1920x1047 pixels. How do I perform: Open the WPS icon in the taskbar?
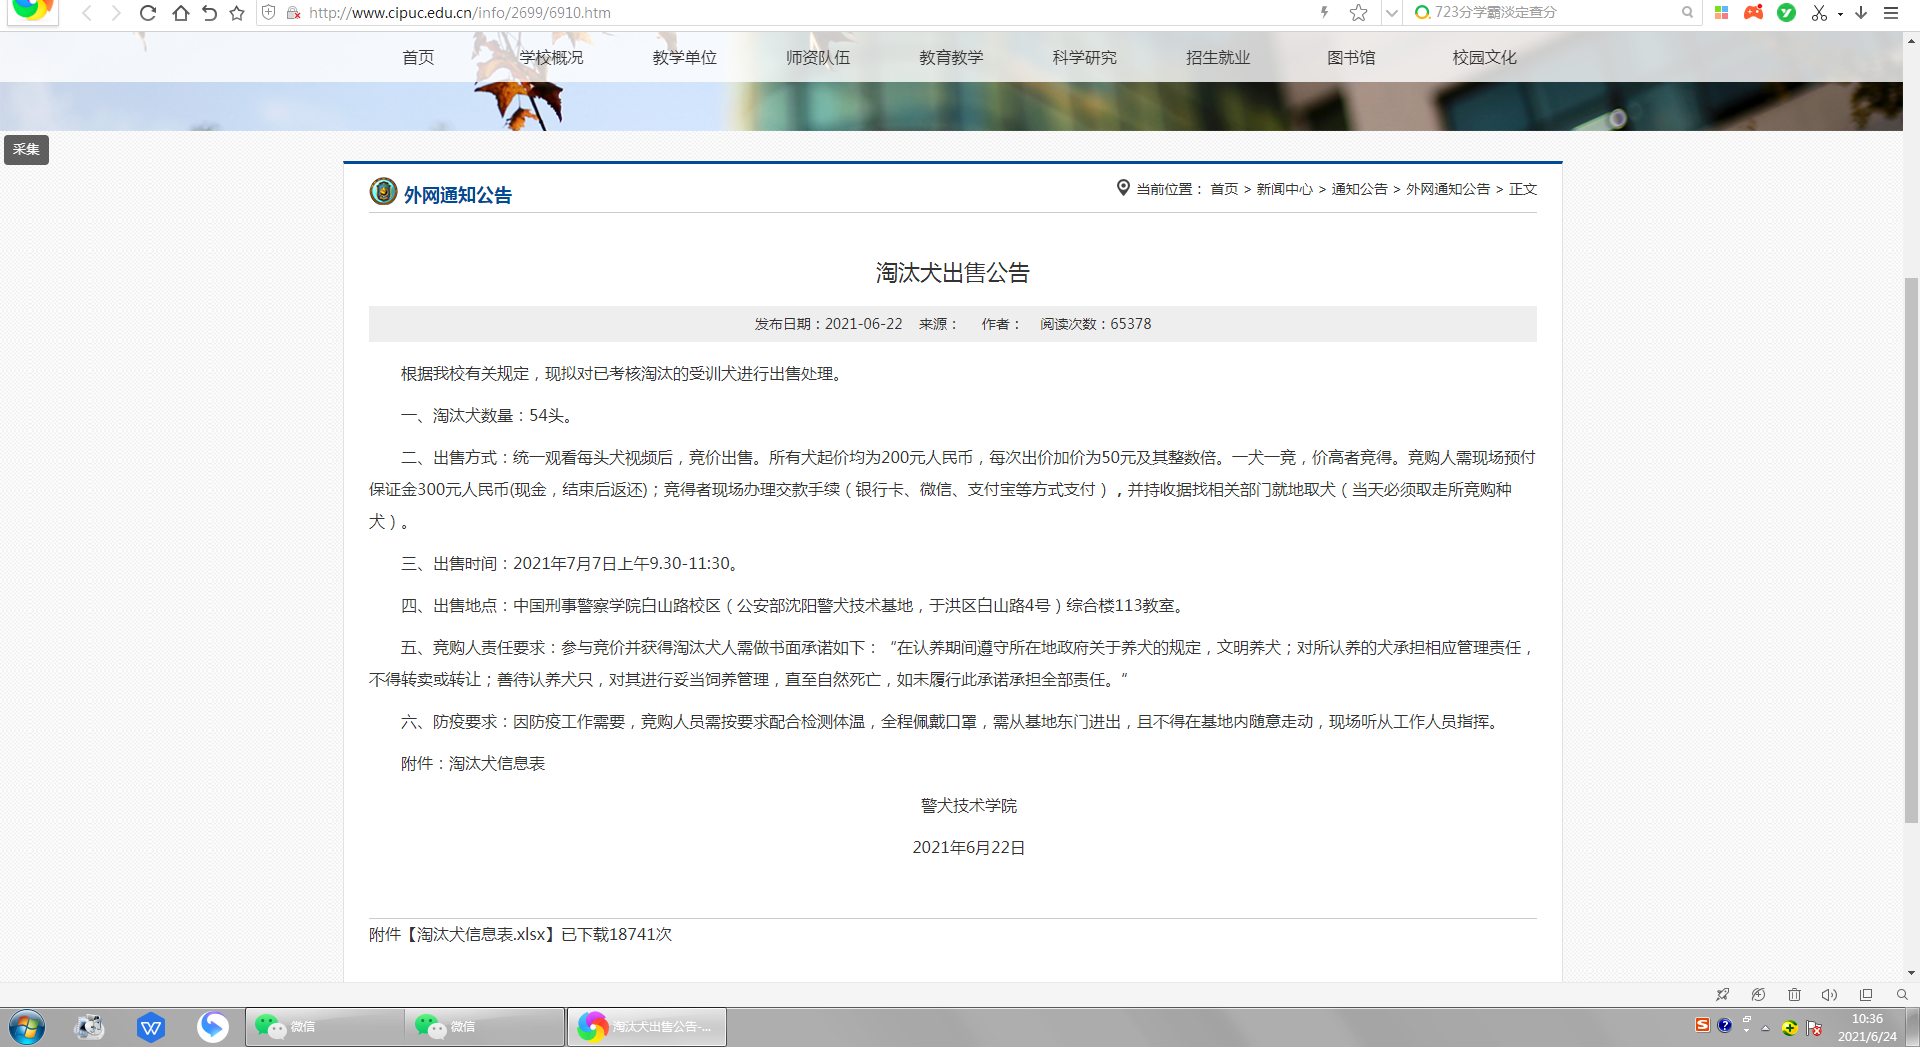coord(151,1027)
